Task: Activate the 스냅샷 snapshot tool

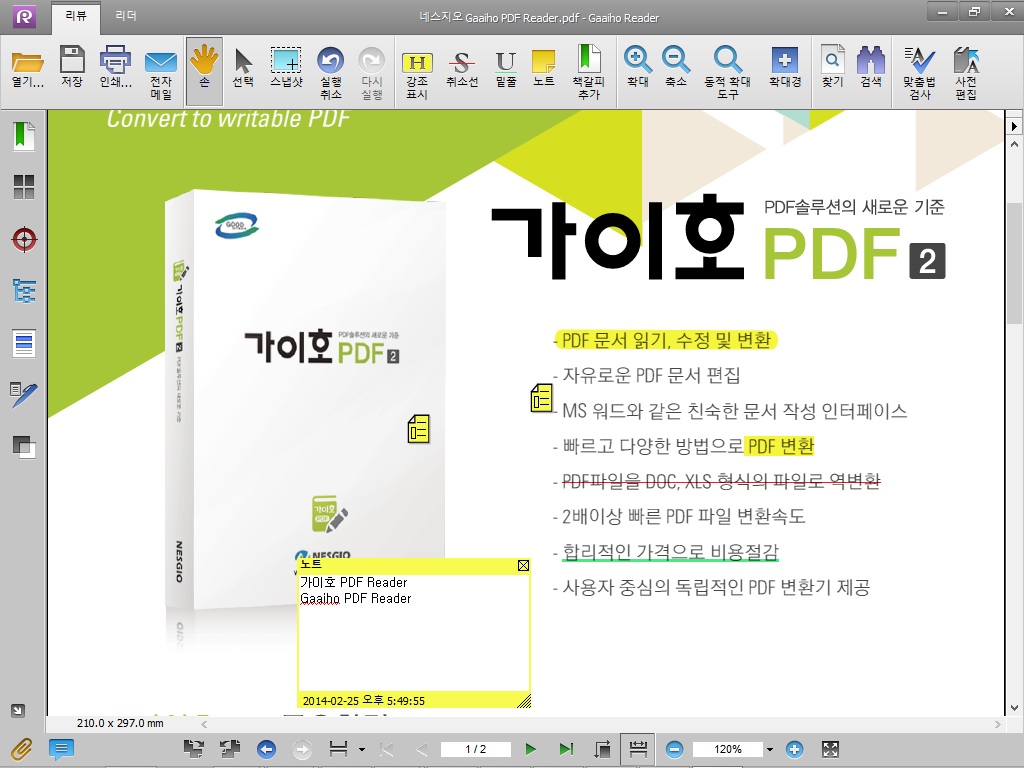Action: (286, 70)
